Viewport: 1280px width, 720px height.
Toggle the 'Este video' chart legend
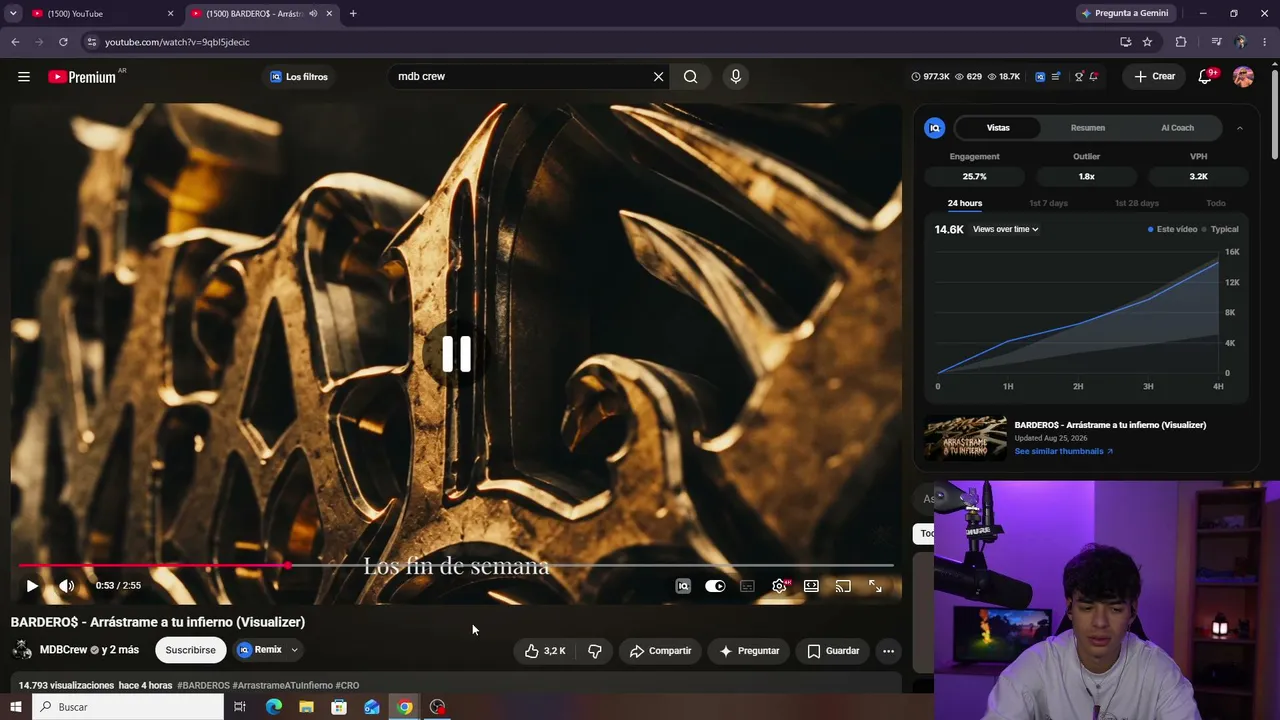tap(1172, 229)
